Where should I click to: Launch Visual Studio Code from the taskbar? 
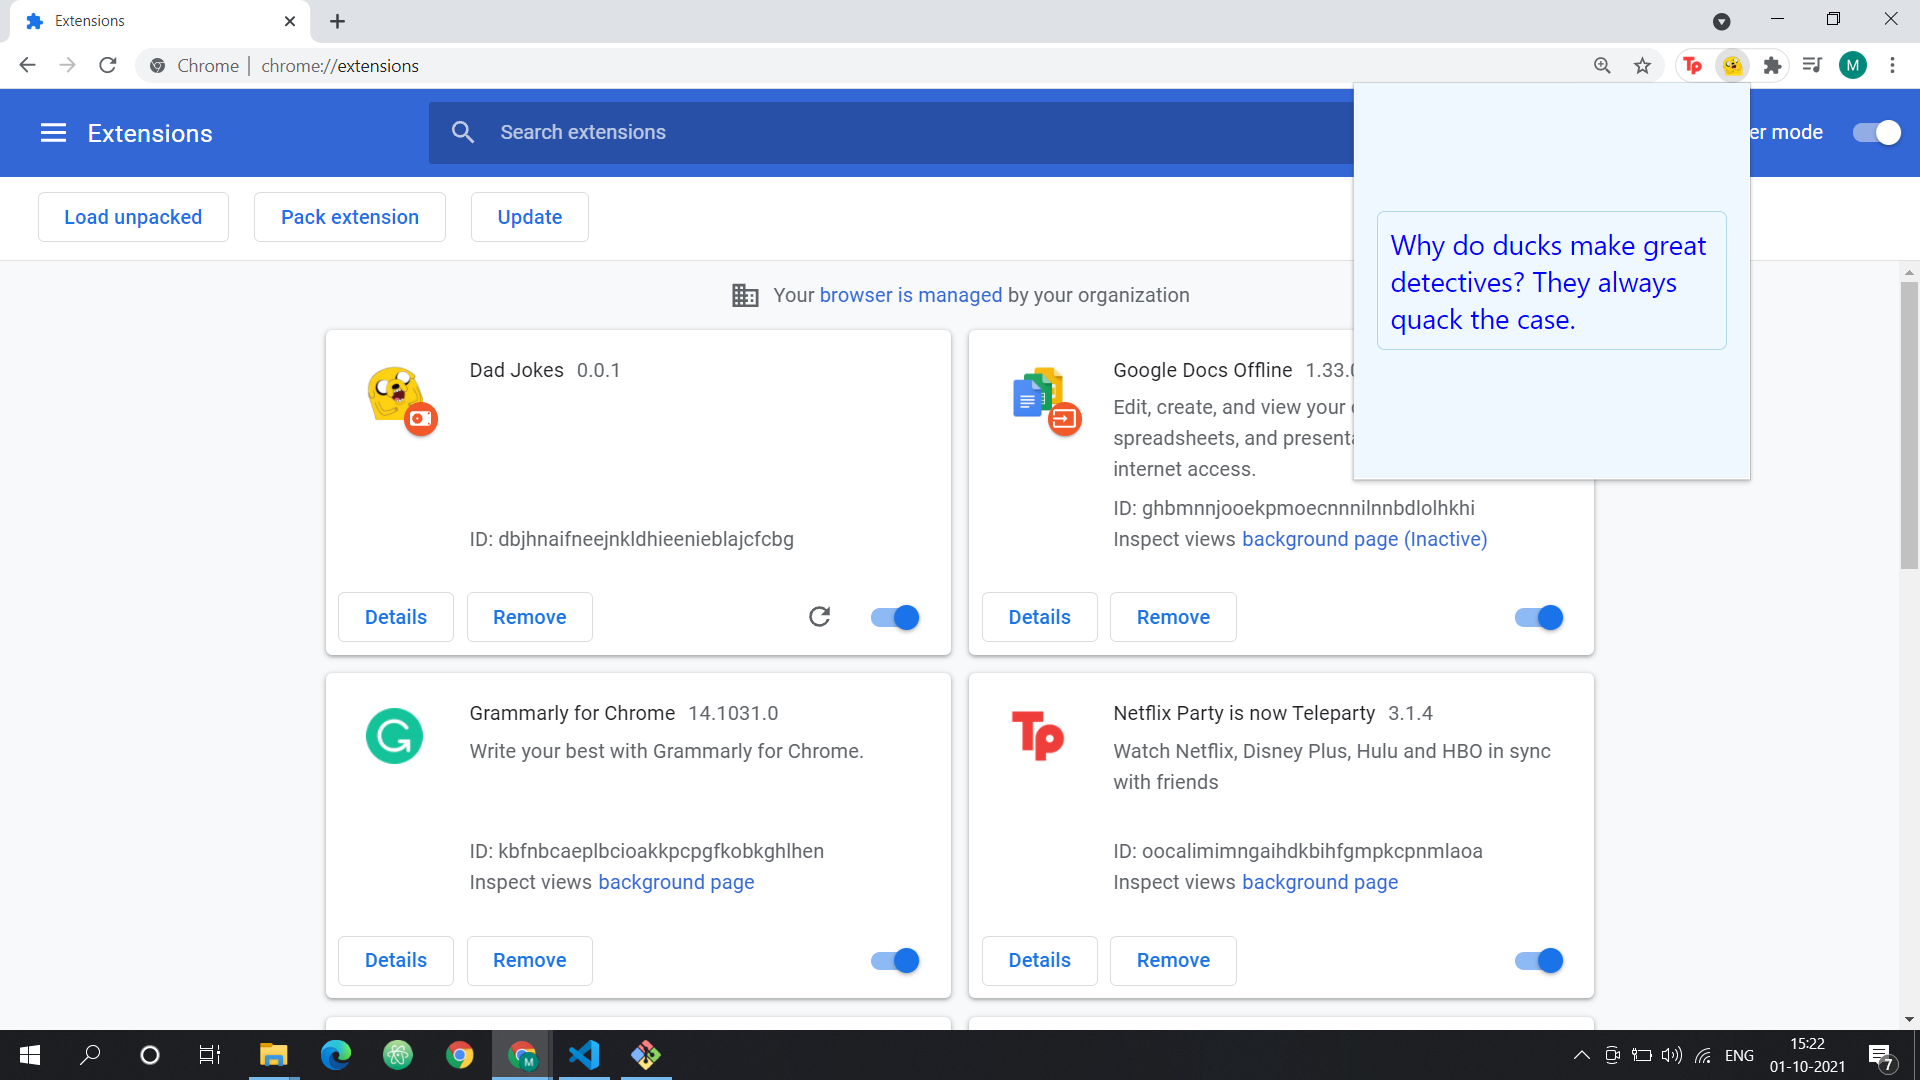click(x=584, y=1055)
